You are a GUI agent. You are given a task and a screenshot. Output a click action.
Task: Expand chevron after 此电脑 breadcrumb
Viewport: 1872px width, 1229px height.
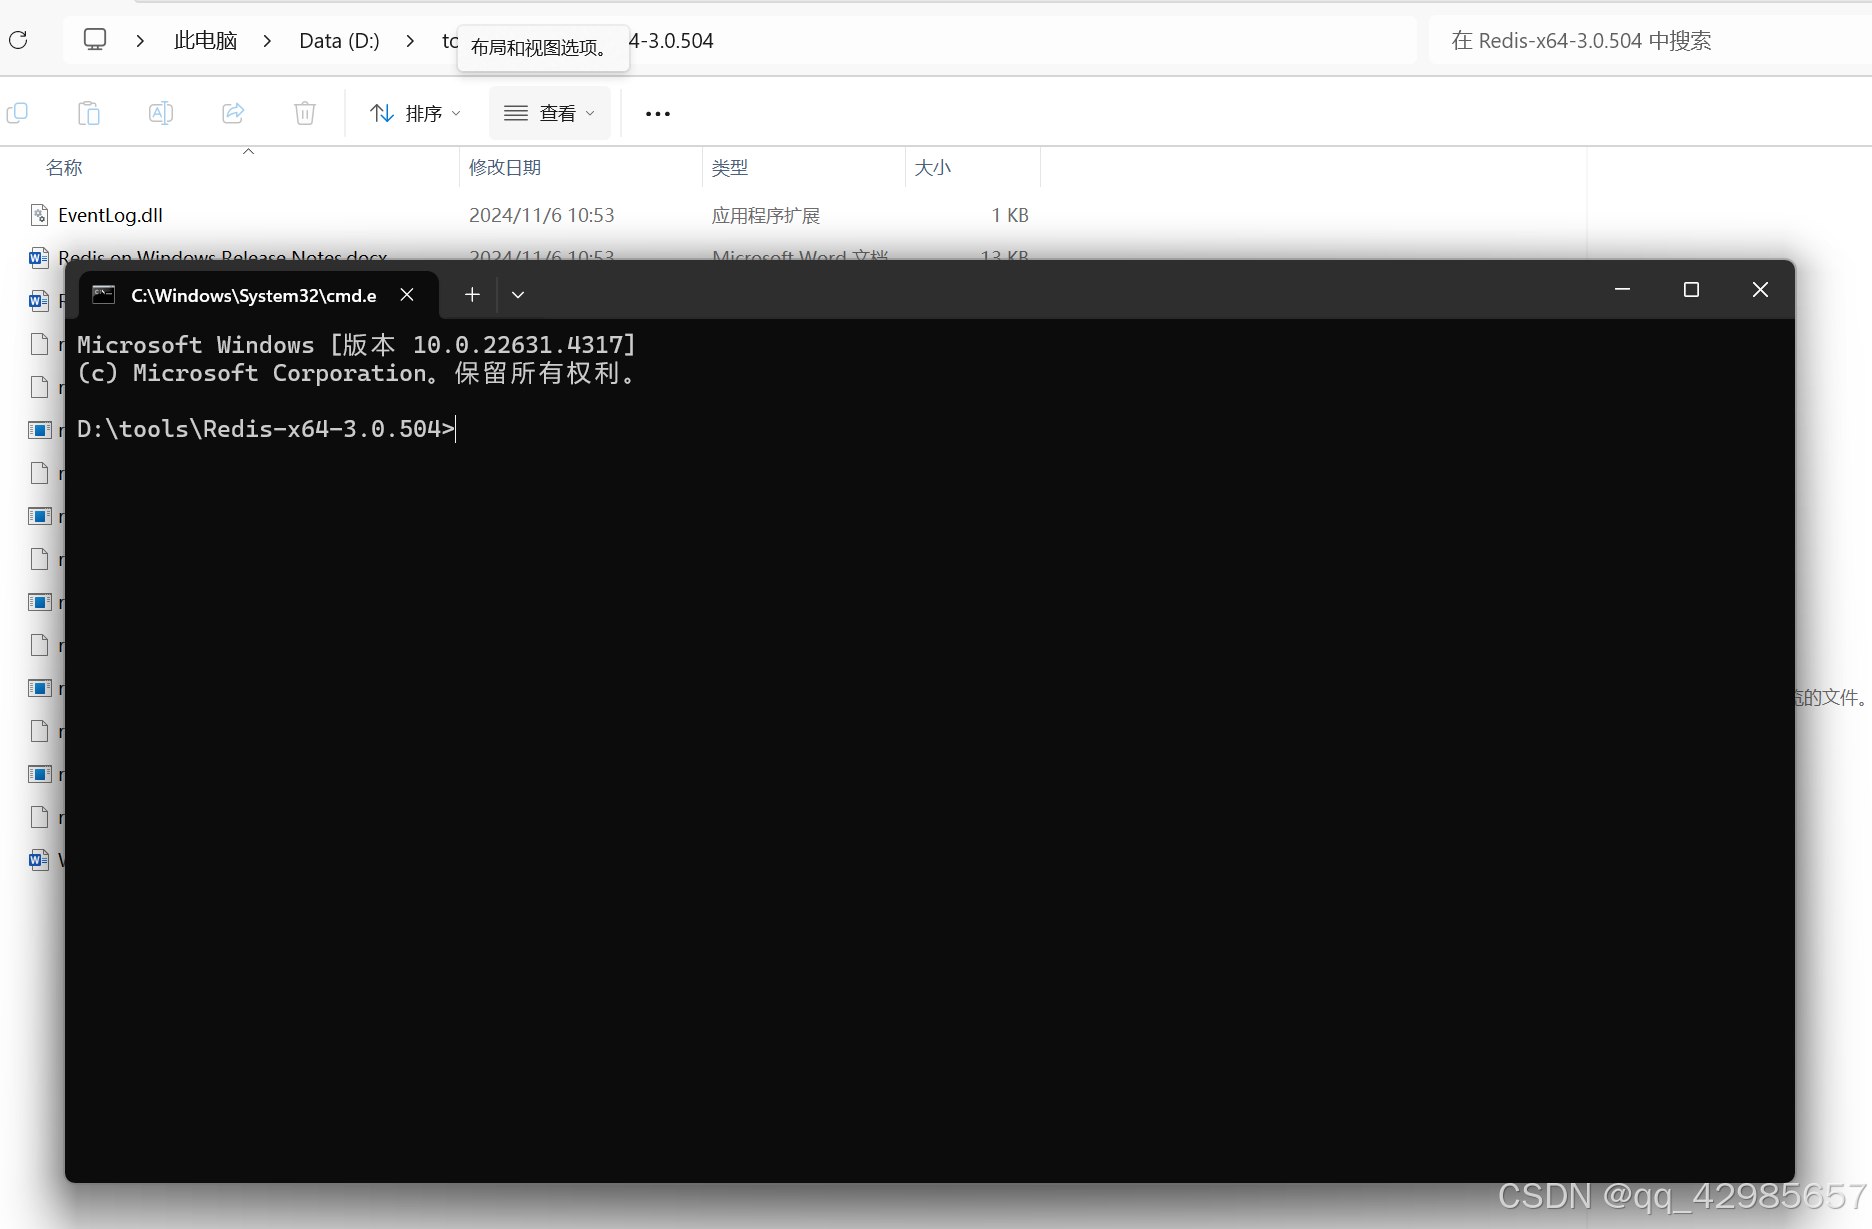click(267, 41)
